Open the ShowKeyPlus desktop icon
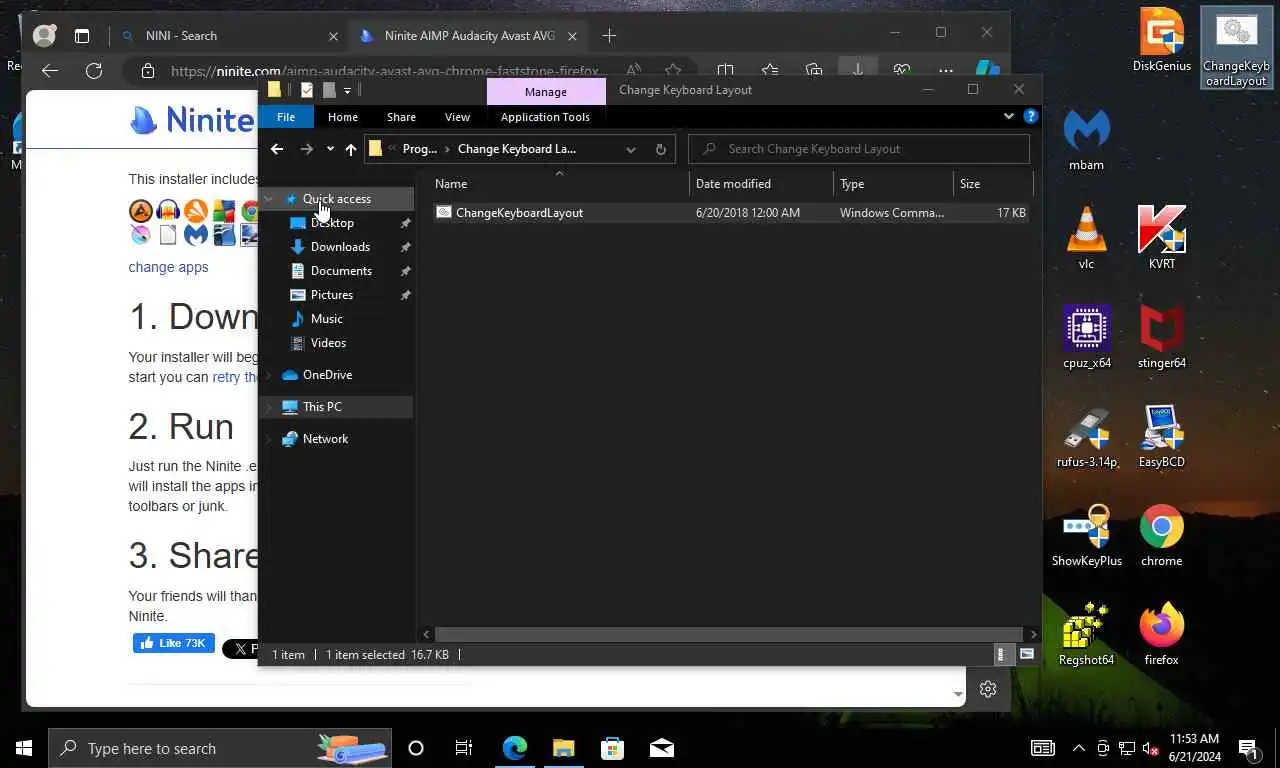1280x768 pixels. tap(1086, 535)
